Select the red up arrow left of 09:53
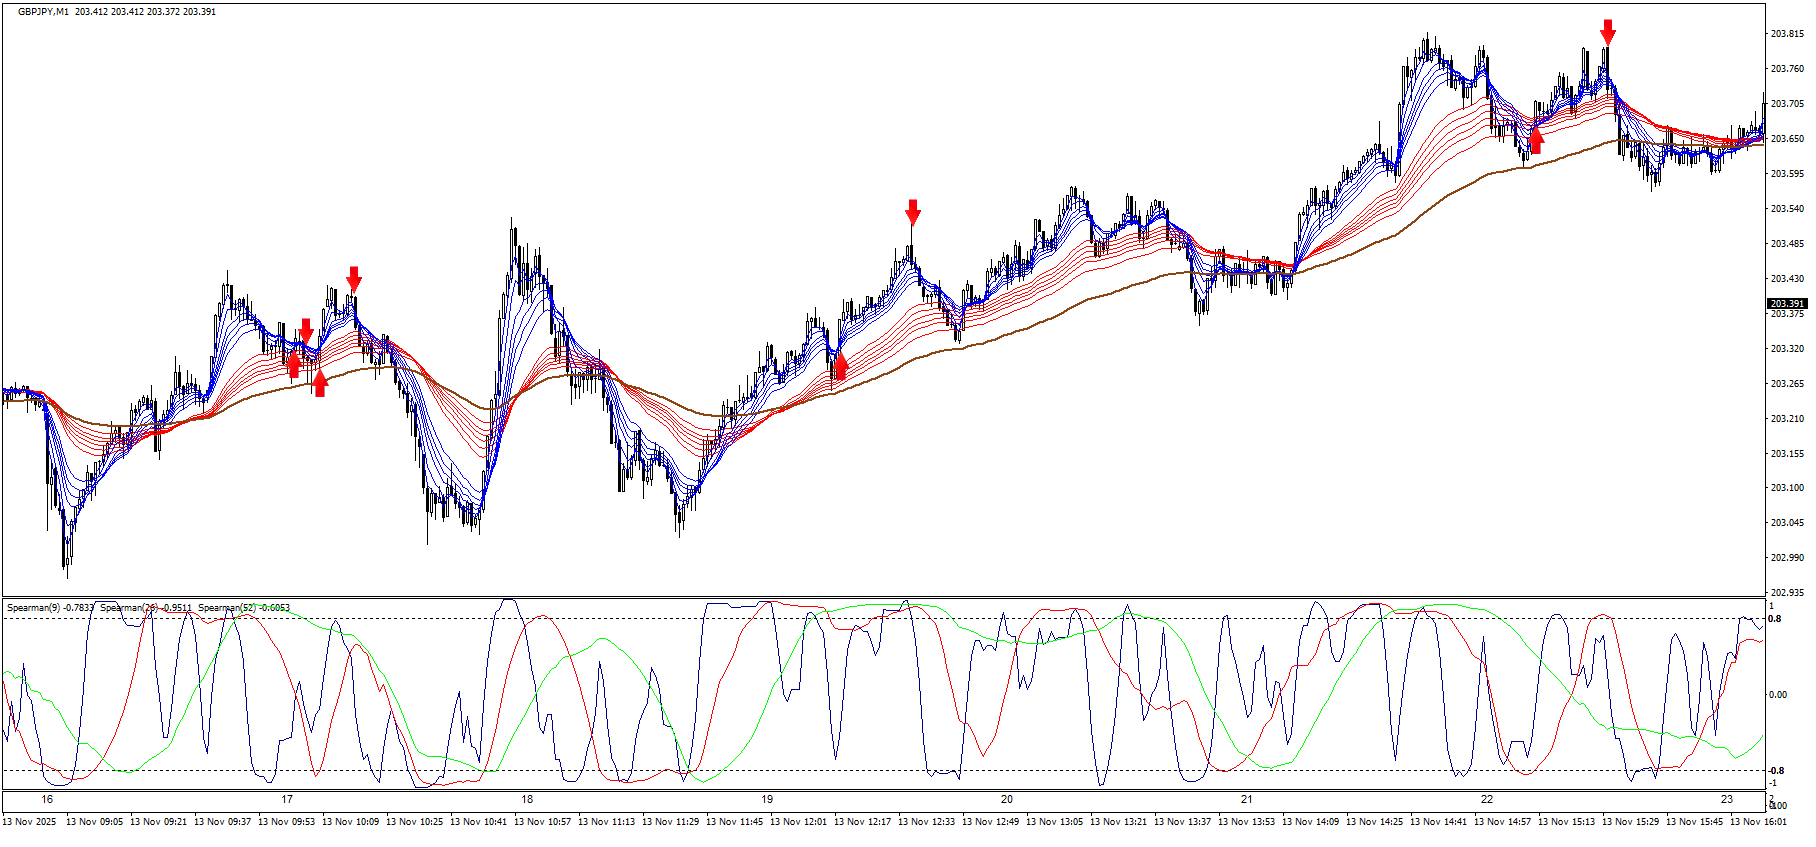The height and width of the screenshot is (847, 1816). 293,365
